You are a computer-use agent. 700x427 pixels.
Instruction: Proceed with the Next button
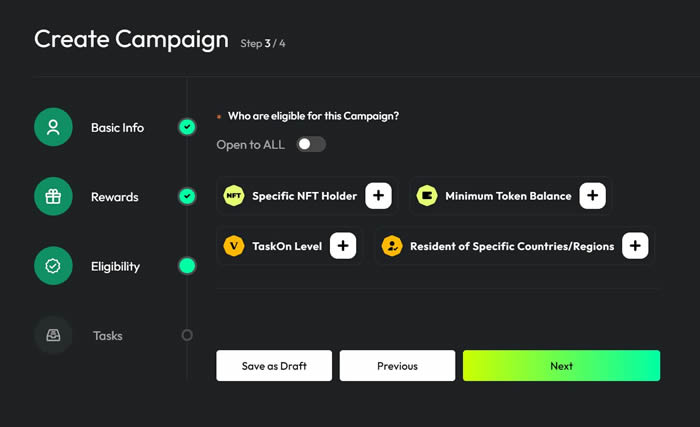[x=561, y=366]
